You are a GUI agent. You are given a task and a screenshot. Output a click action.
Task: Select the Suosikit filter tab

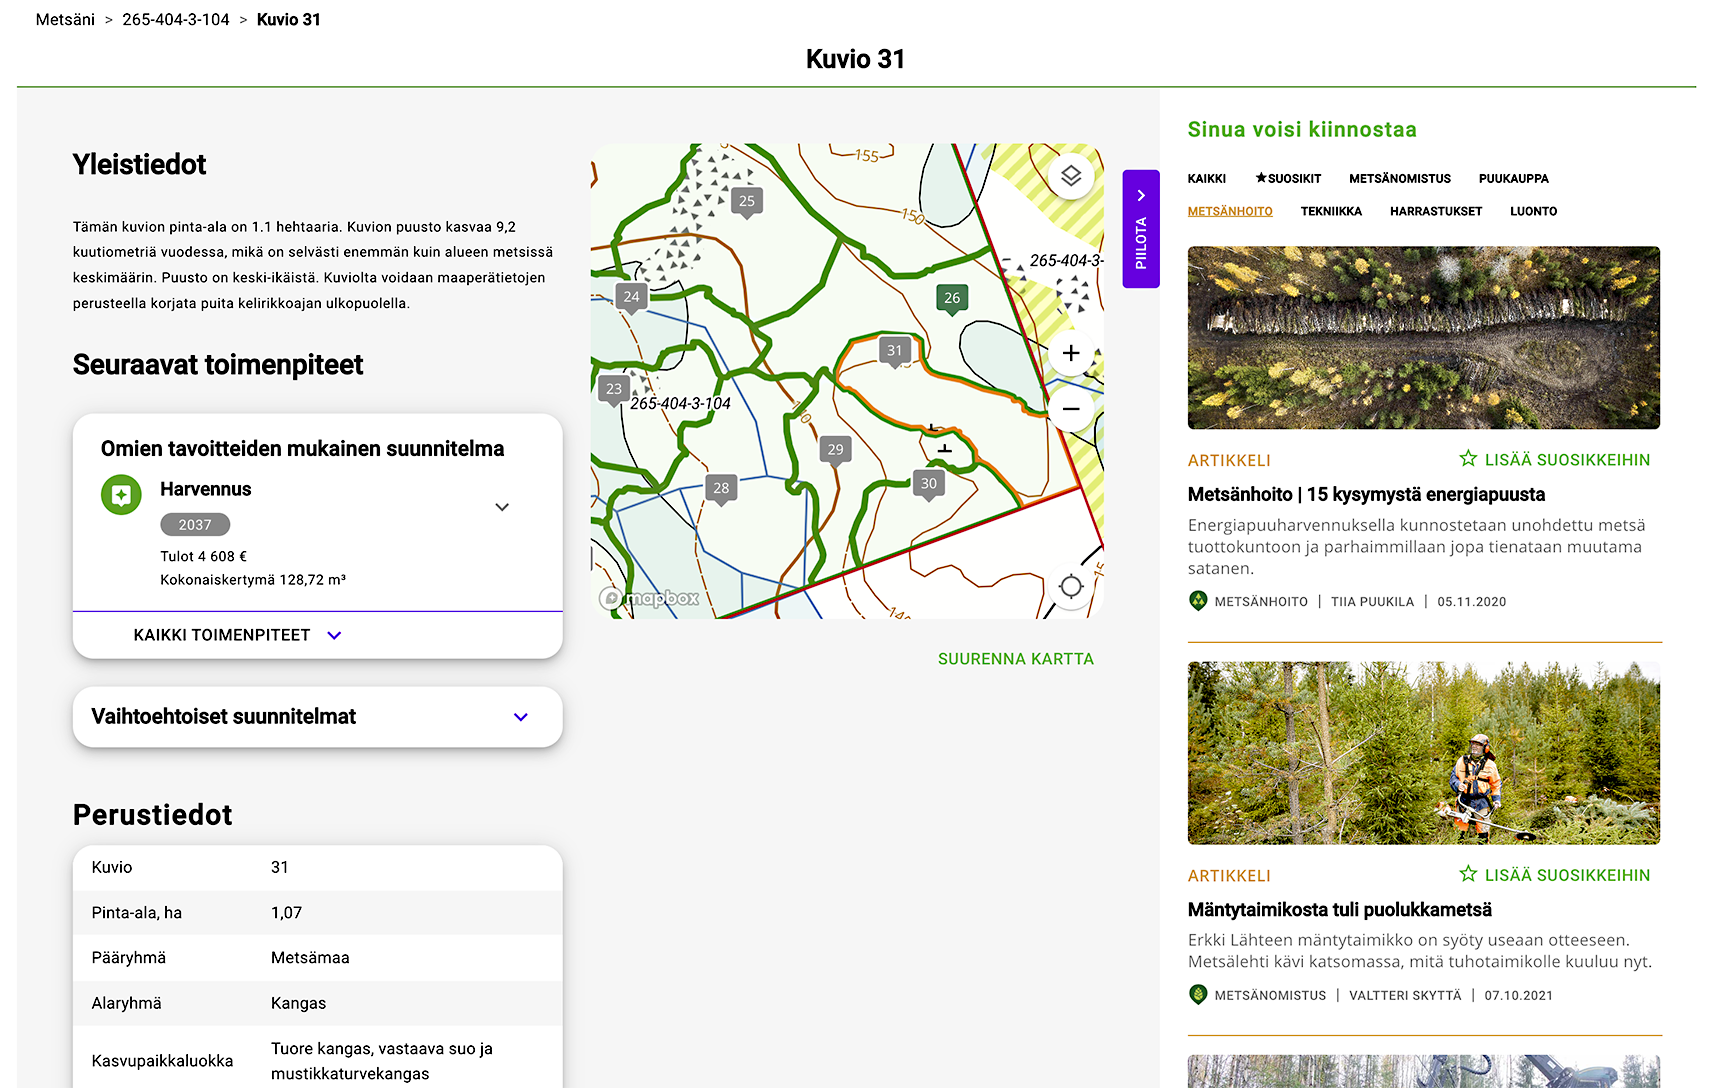(1288, 179)
